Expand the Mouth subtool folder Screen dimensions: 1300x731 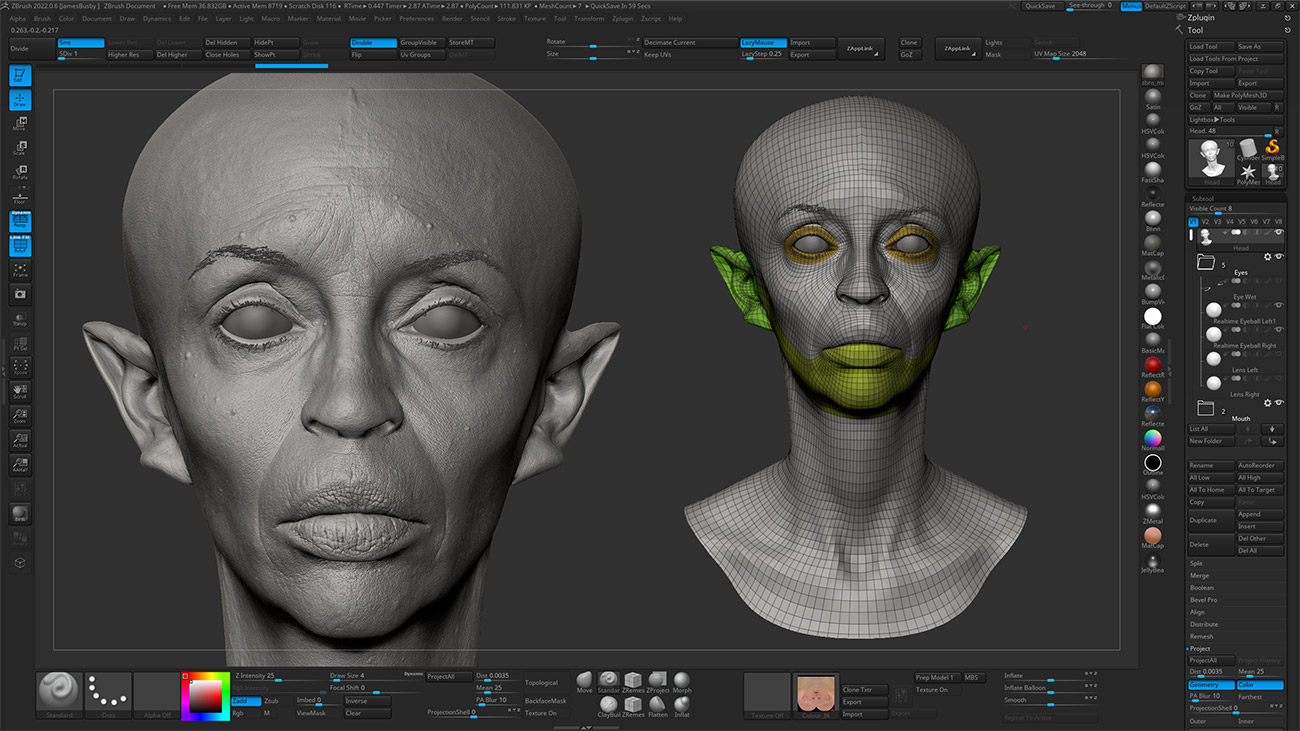(x=1205, y=409)
